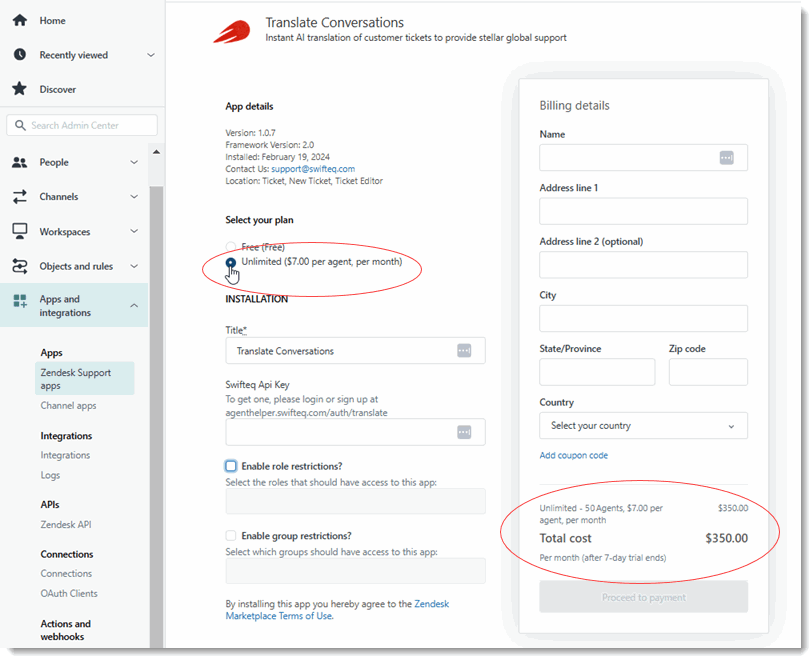Click the Swifteq Api Key input field

tap(355, 432)
